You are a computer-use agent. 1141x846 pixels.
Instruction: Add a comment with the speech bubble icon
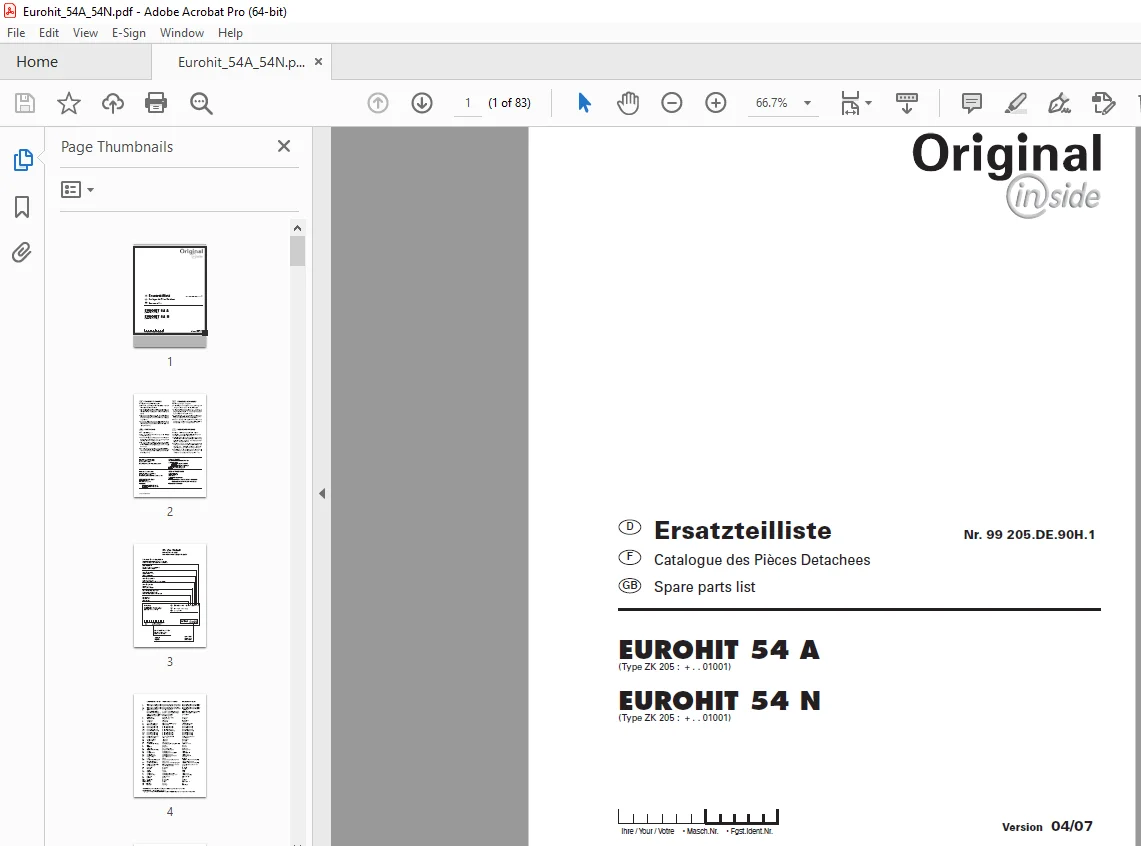pos(971,103)
